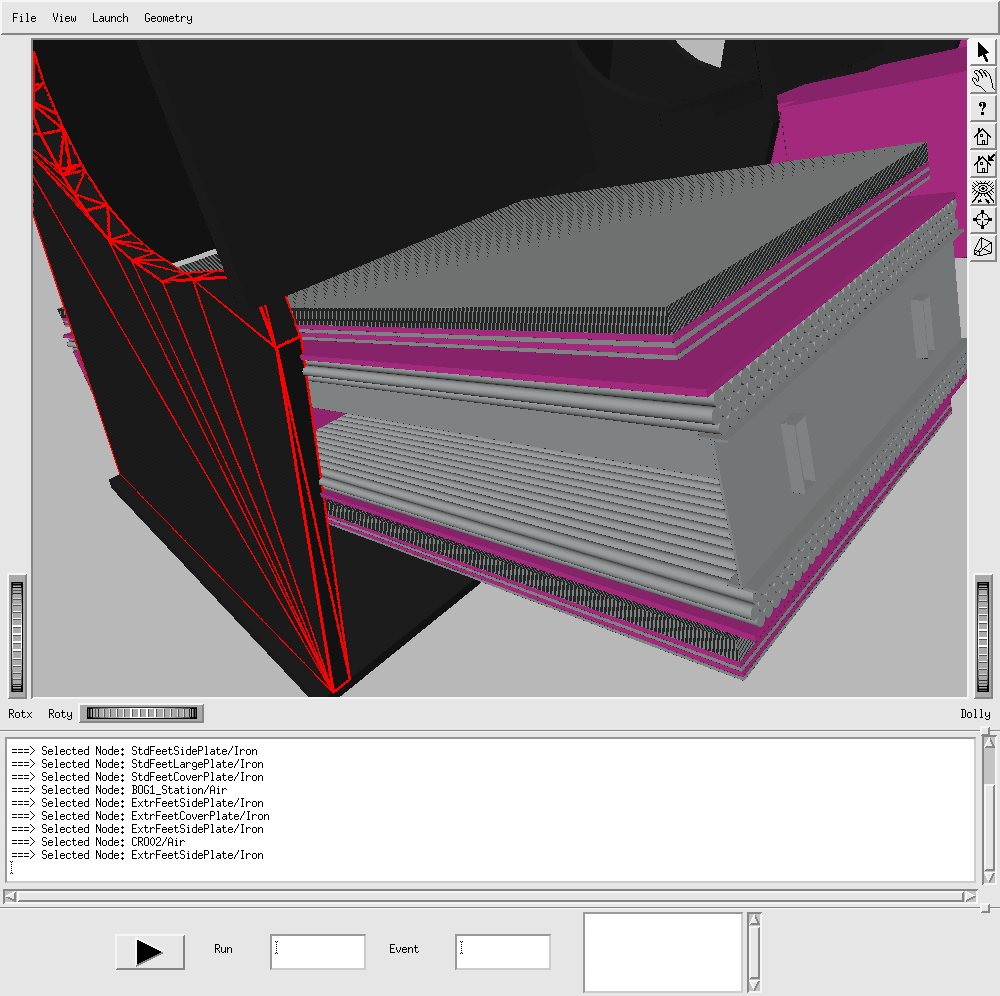
Task: Expand the Geometry menu
Action: [x=168, y=18]
